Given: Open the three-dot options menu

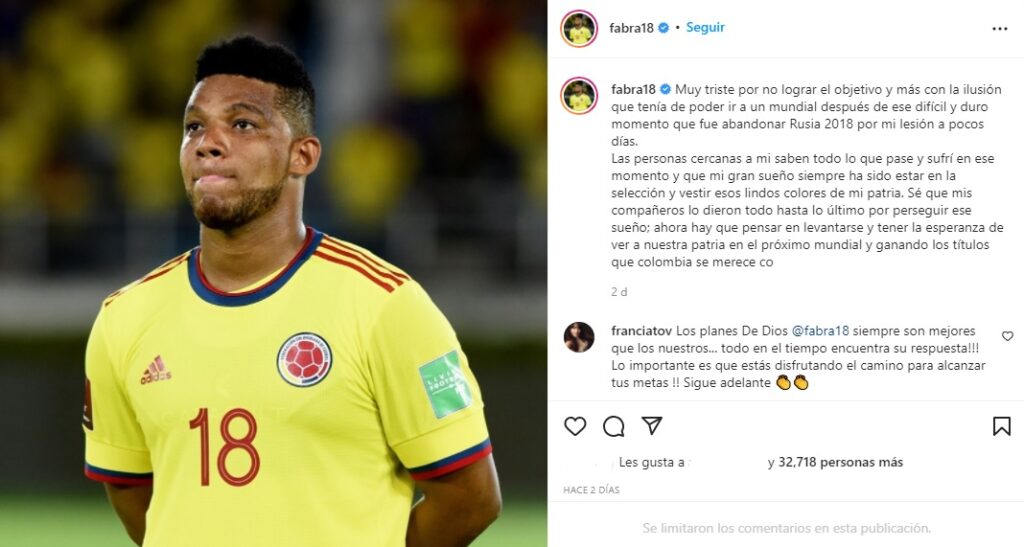Looking at the screenshot, I should (x=1000, y=29).
